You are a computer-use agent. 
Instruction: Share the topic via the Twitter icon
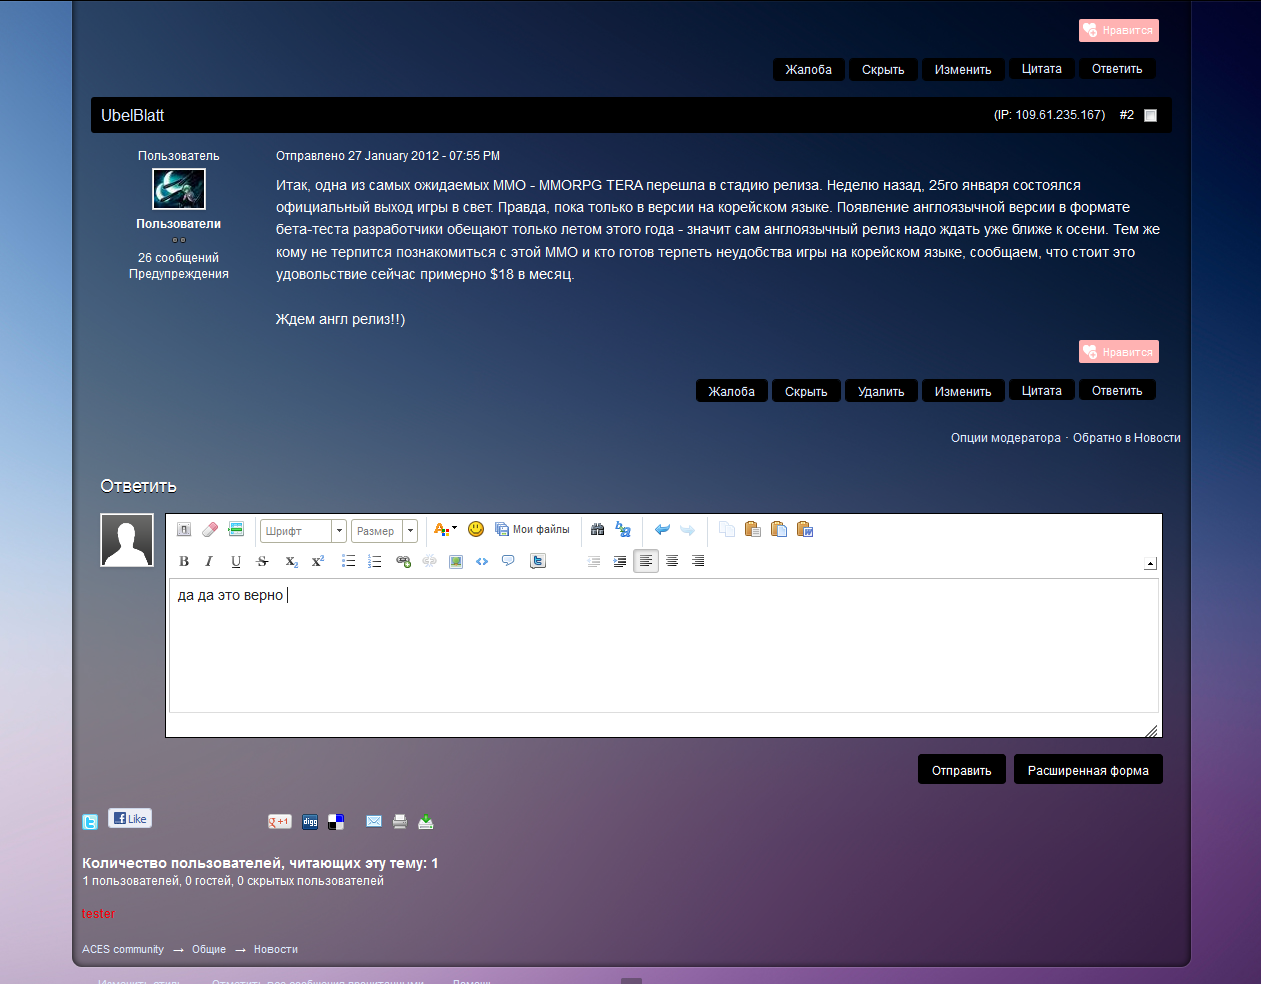point(90,822)
